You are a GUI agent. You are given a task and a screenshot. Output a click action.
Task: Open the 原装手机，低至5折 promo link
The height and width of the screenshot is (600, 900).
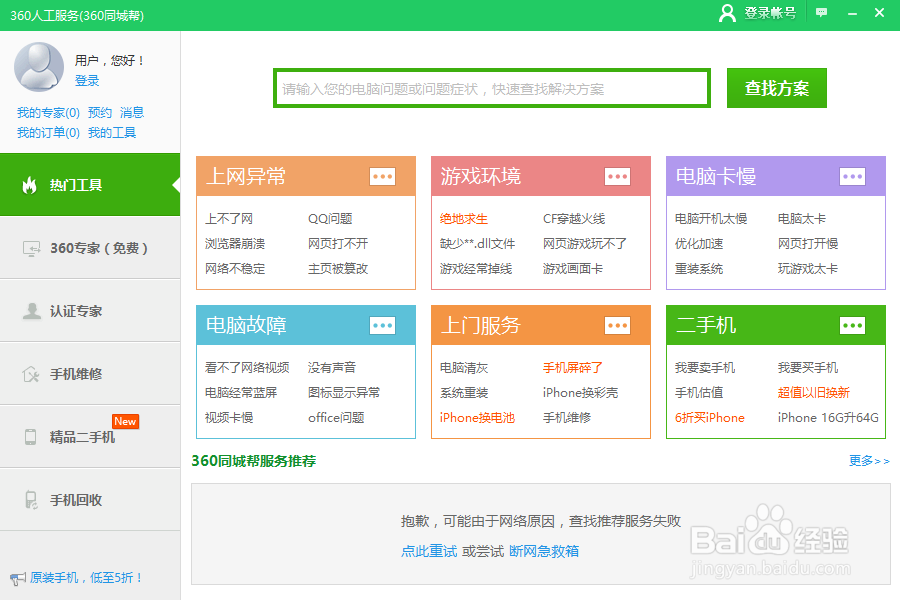86,578
